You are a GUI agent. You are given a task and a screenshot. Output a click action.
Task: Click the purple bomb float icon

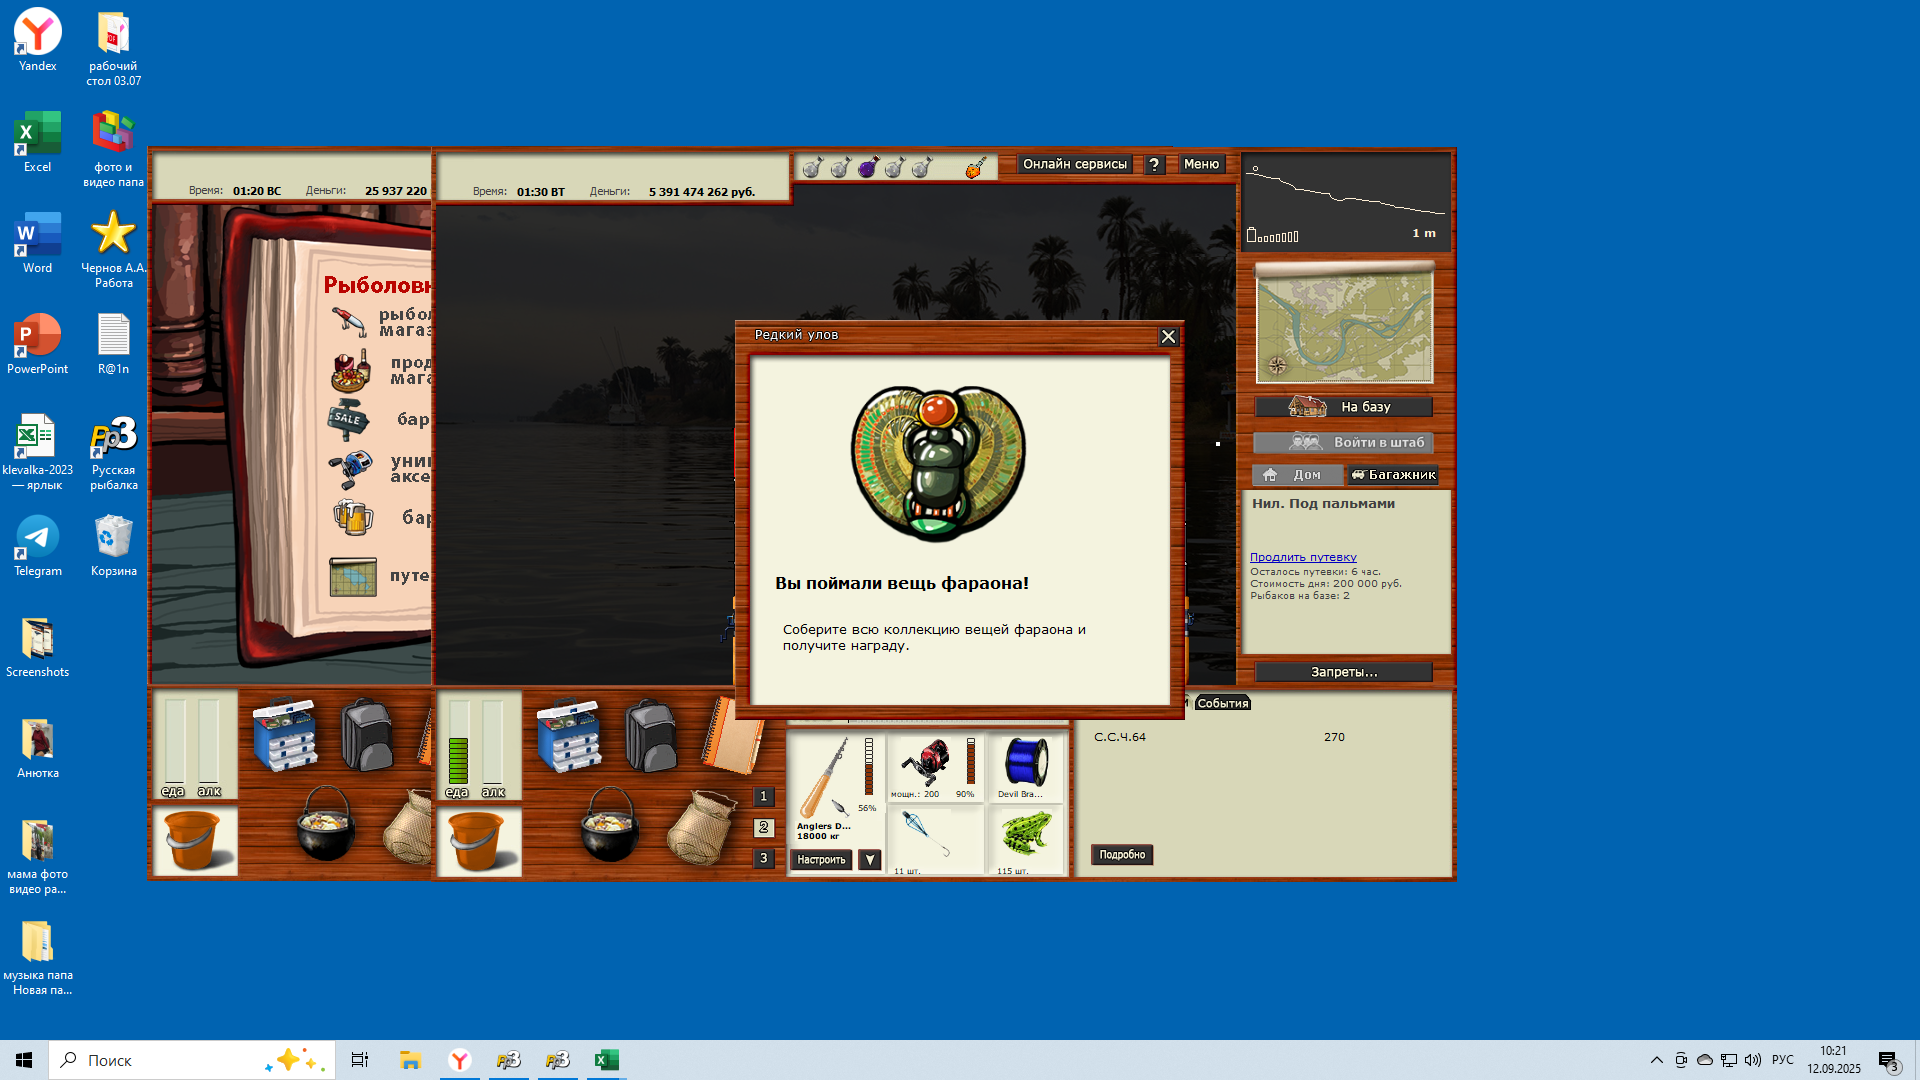tap(868, 167)
